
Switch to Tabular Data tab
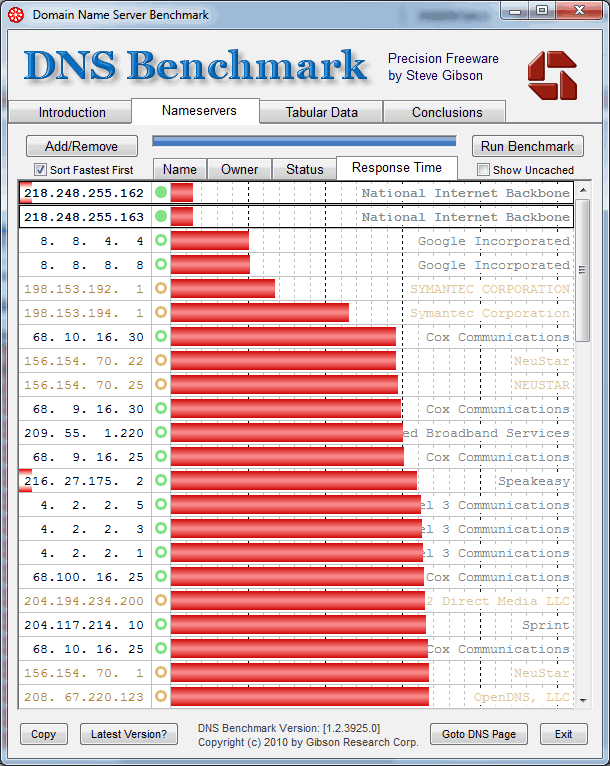point(321,112)
